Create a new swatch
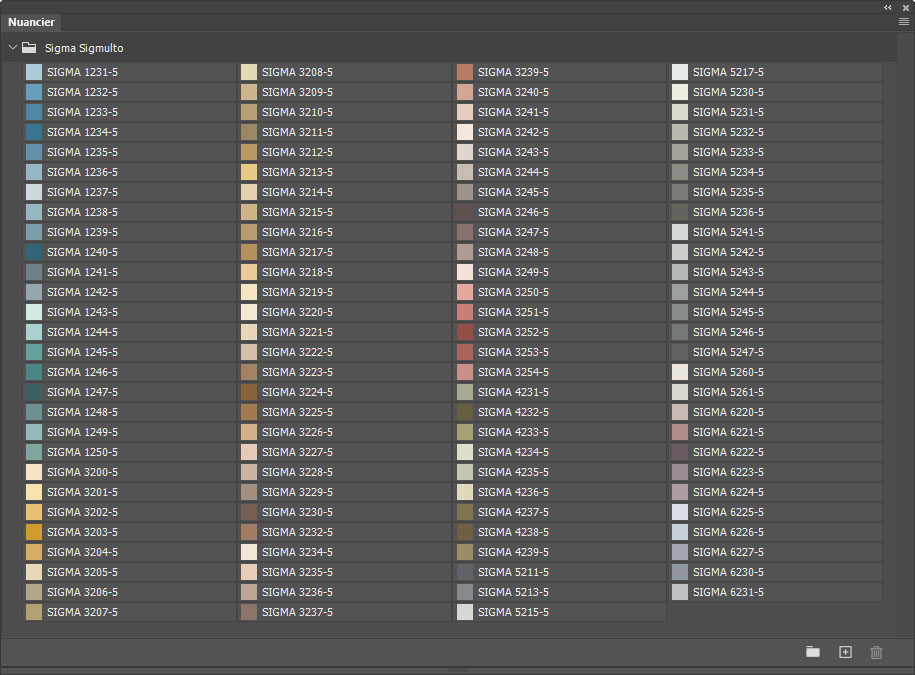This screenshot has height=675, width=915. click(845, 652)
